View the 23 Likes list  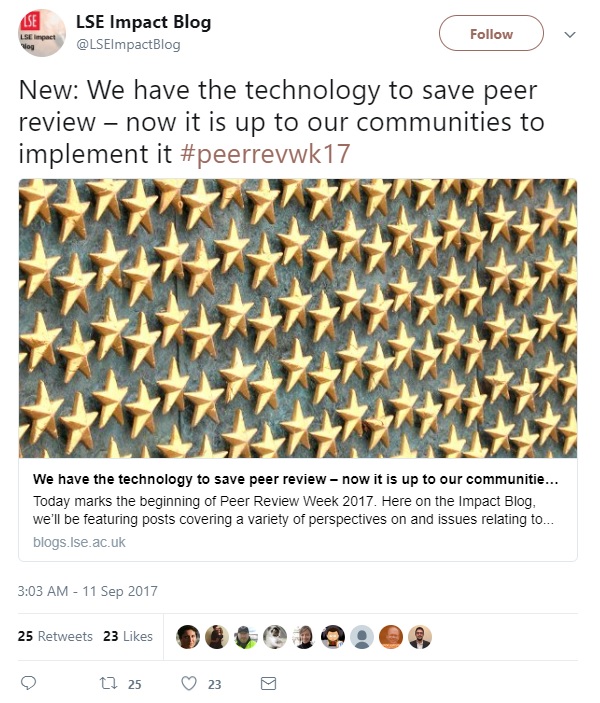point(128,636)
